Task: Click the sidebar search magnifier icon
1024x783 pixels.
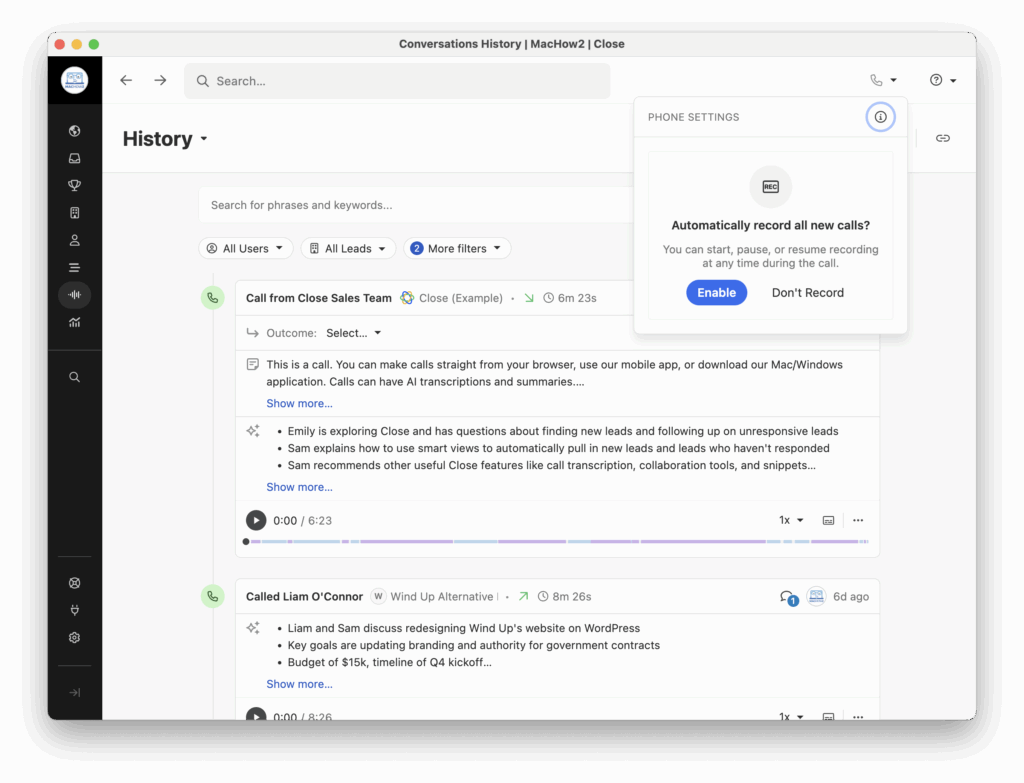Action: (75, 377)
